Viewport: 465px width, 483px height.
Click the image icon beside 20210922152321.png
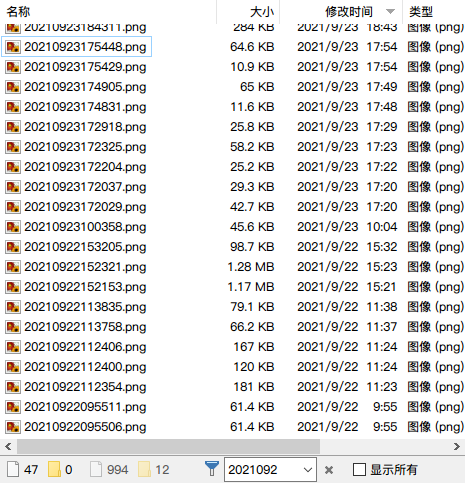point(13,267)
